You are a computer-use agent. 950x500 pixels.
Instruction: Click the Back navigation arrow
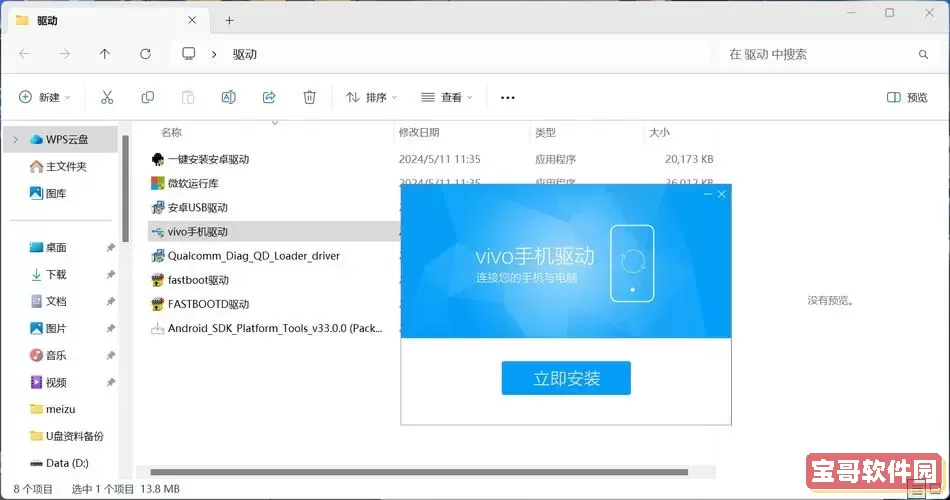[x=24, y=54]
